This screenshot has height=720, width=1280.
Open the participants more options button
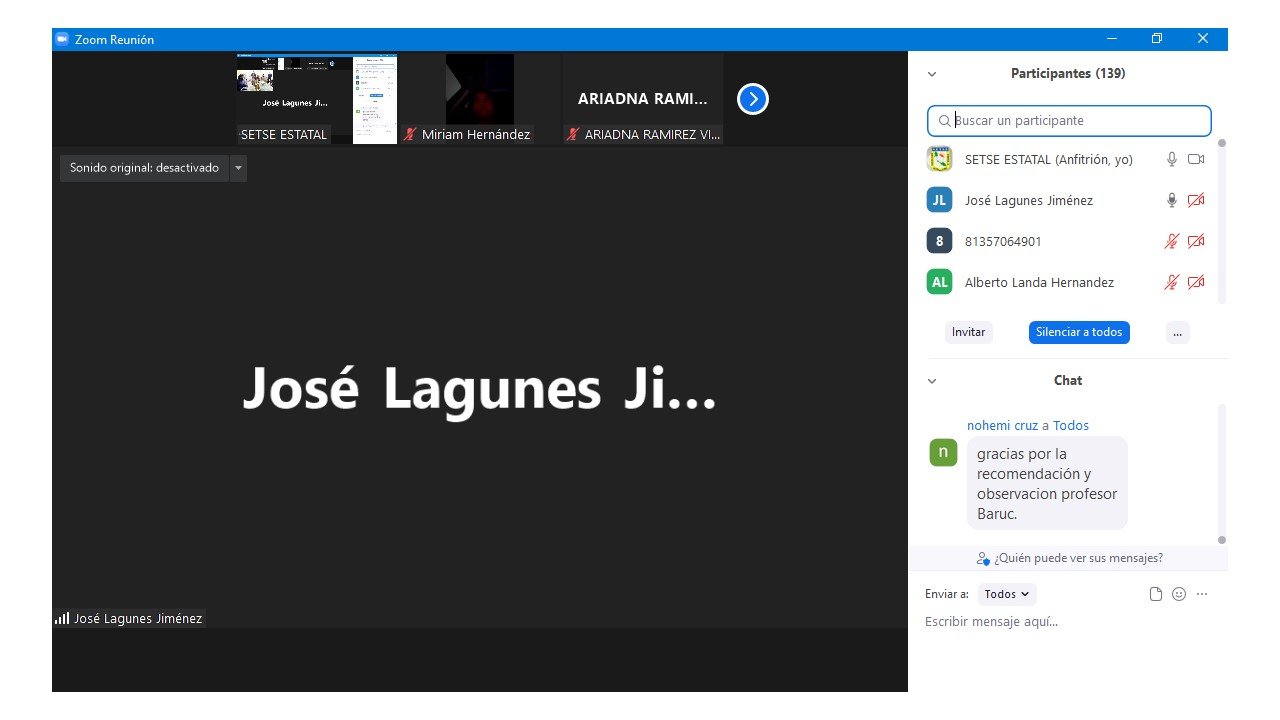(1177, 332)
